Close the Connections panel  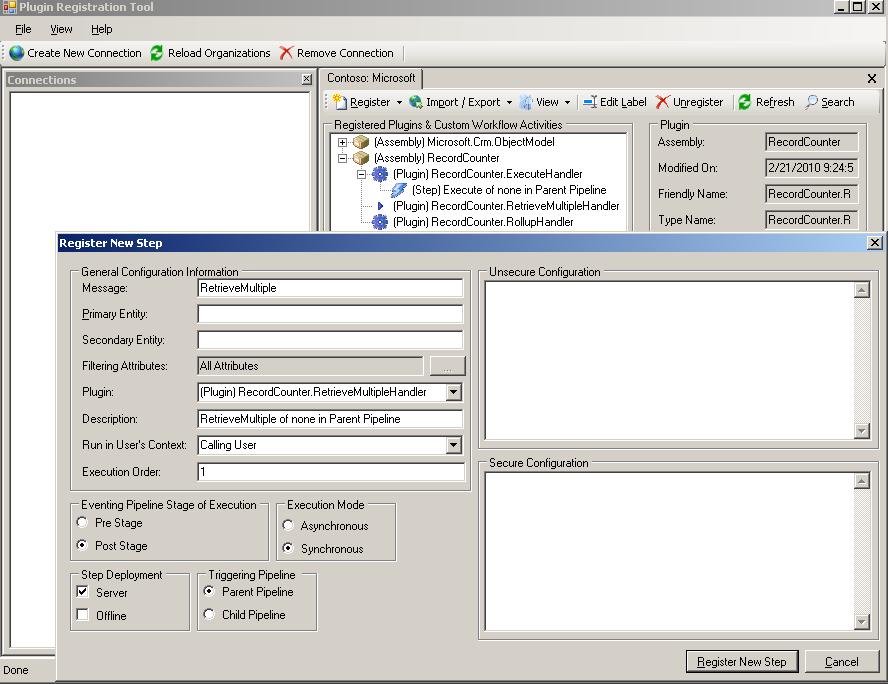tap(306, 79)
